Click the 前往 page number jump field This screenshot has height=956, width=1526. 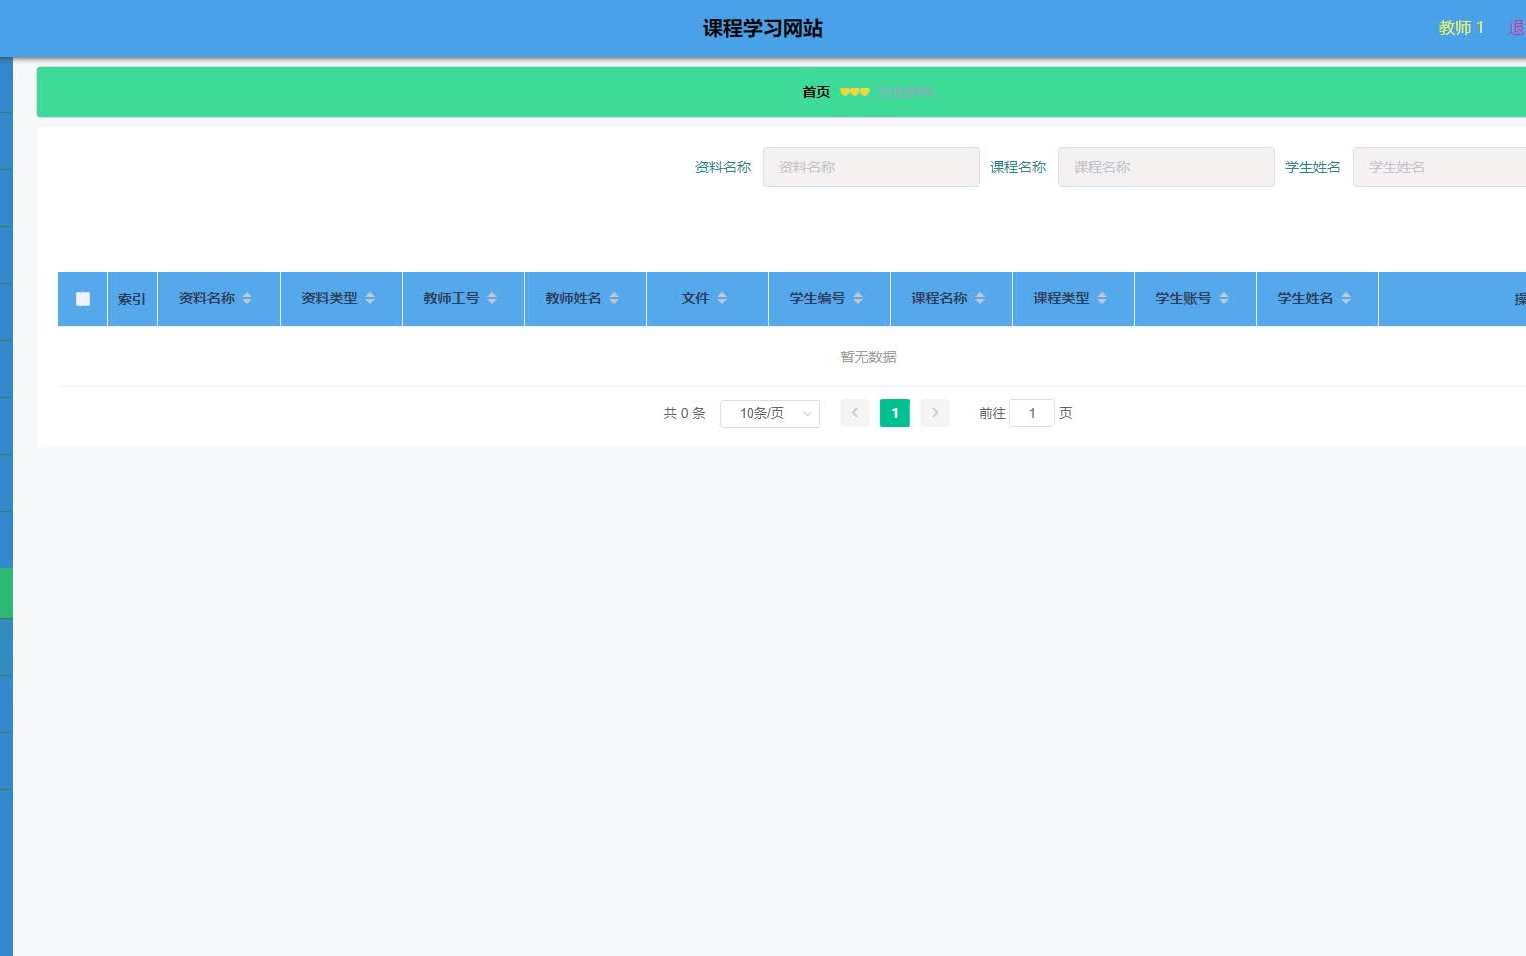[1032, 413]
